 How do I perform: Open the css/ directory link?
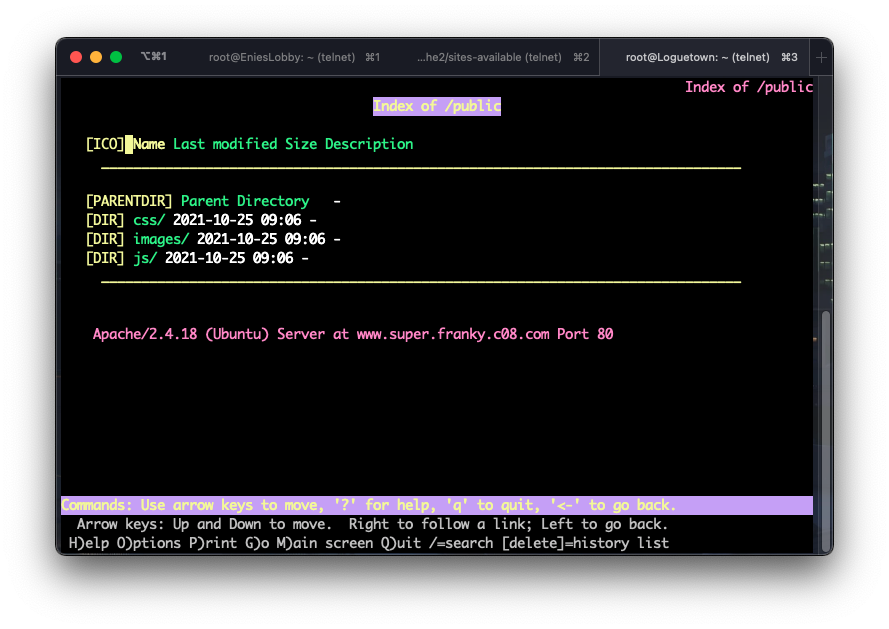149,220
